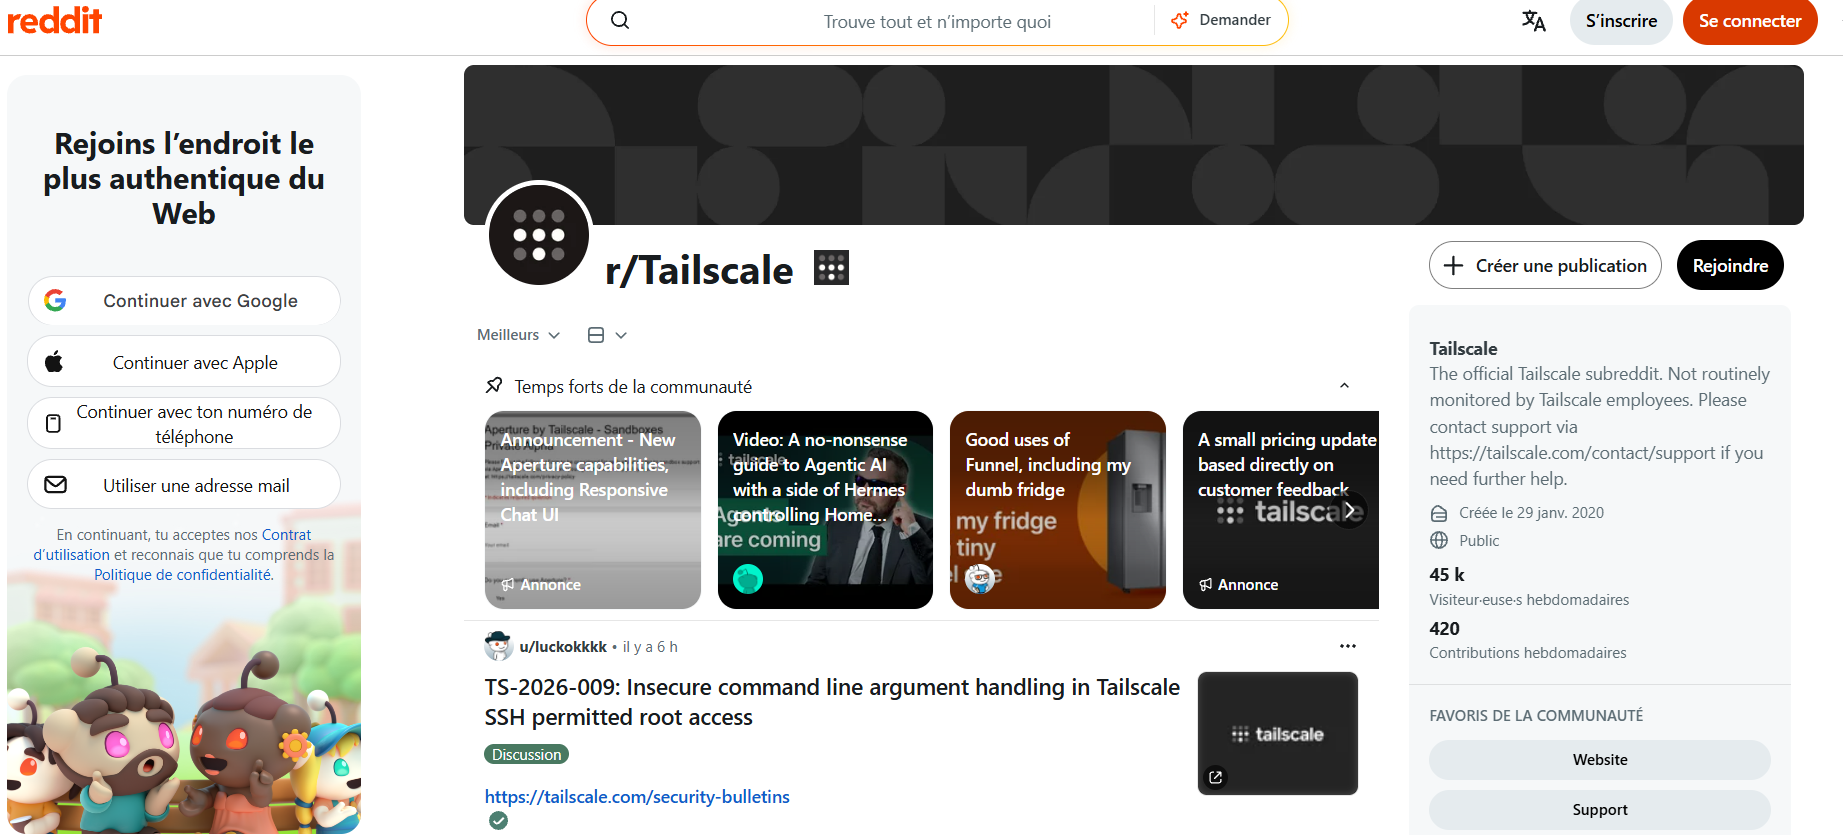Focus the Reddit search field
The height and width of the screenshot is (835, 1843).
[x=937, y=22]
